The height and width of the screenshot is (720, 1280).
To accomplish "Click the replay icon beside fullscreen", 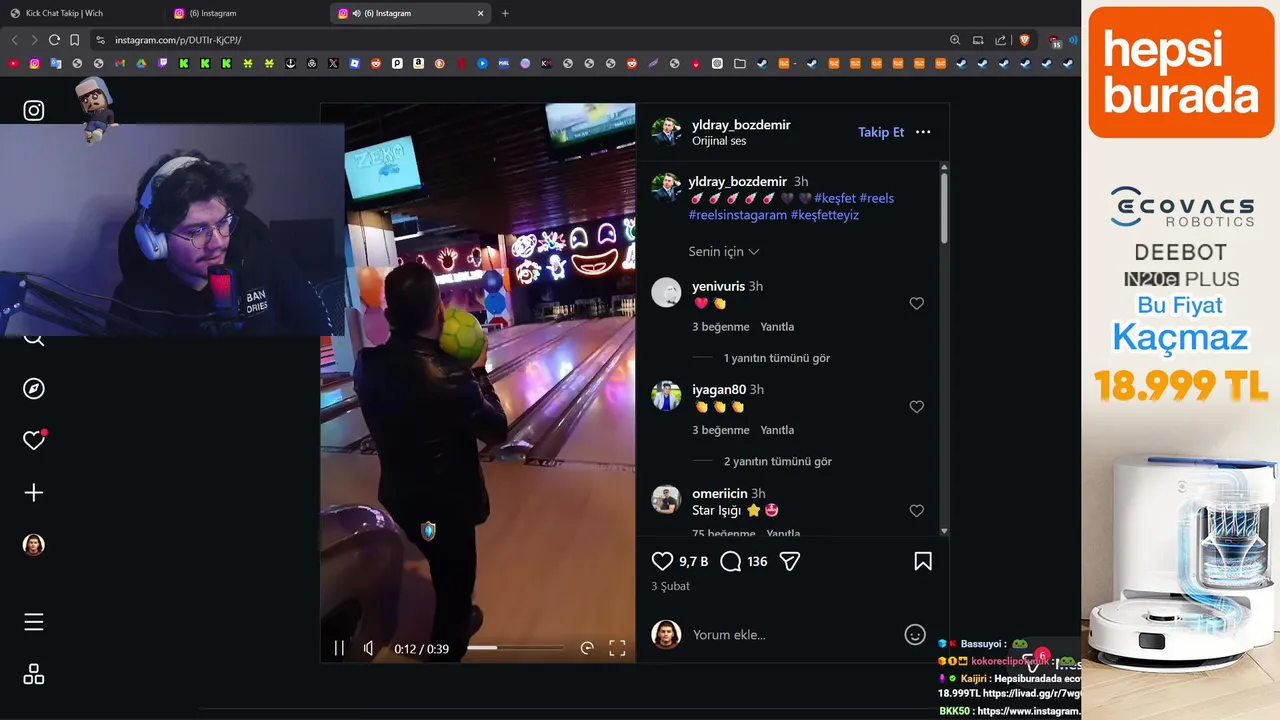I will point(587,648).
